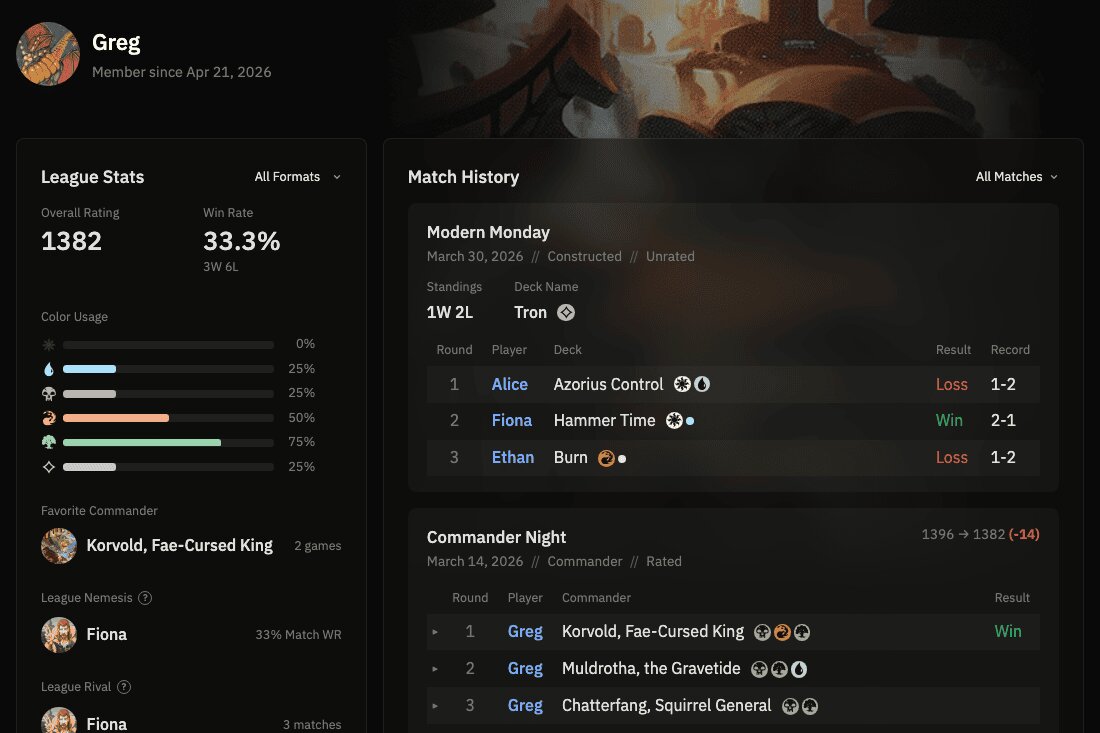
Task: Select the Chatterfang, Squirrel General commander name
Action: point(666,706)
